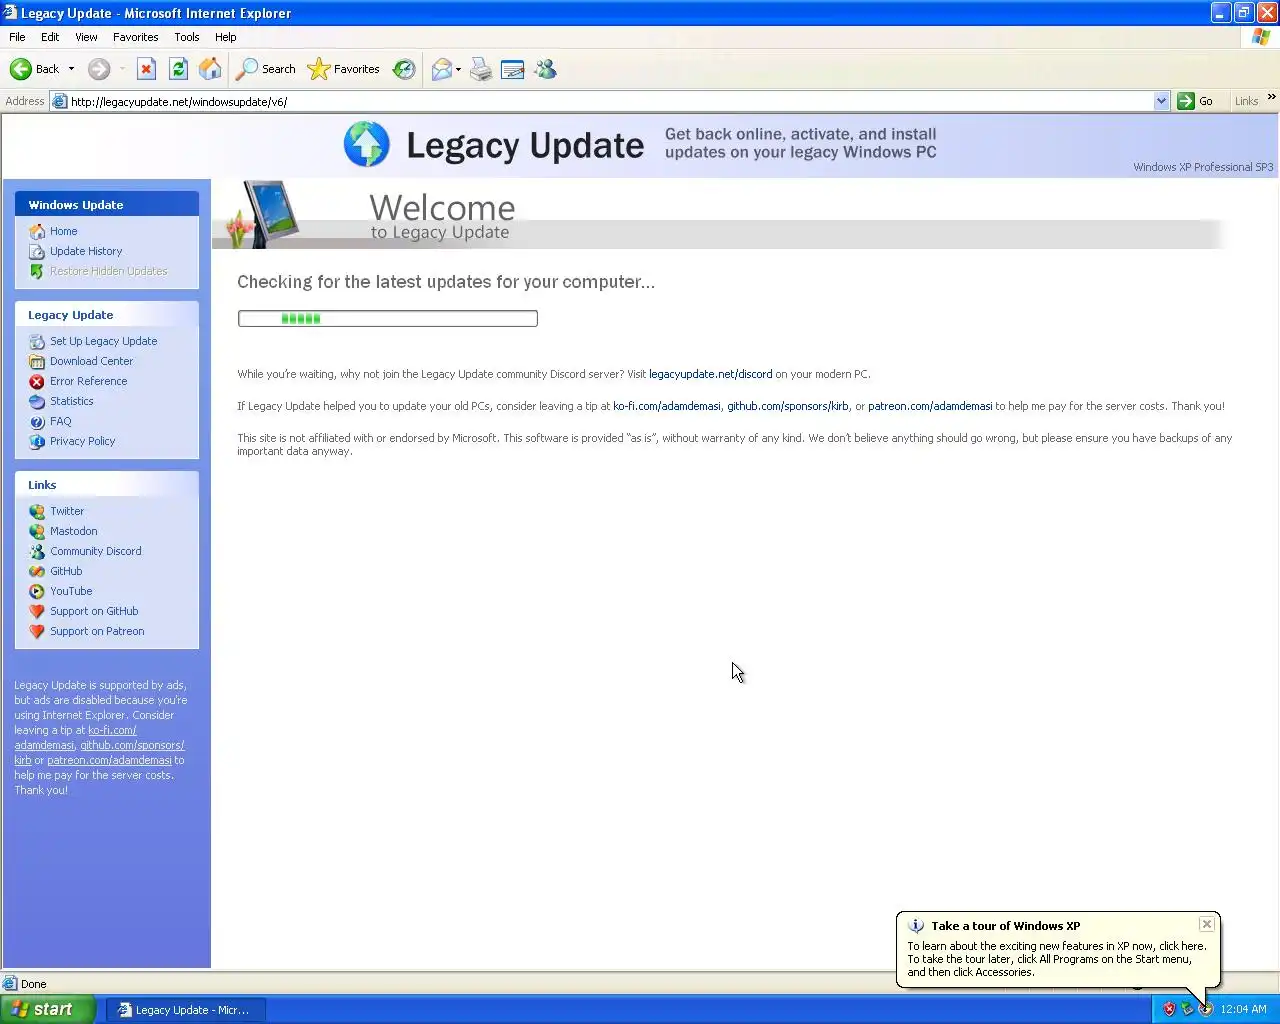Click the Twitter icon in Links panel

coord(37,511)
